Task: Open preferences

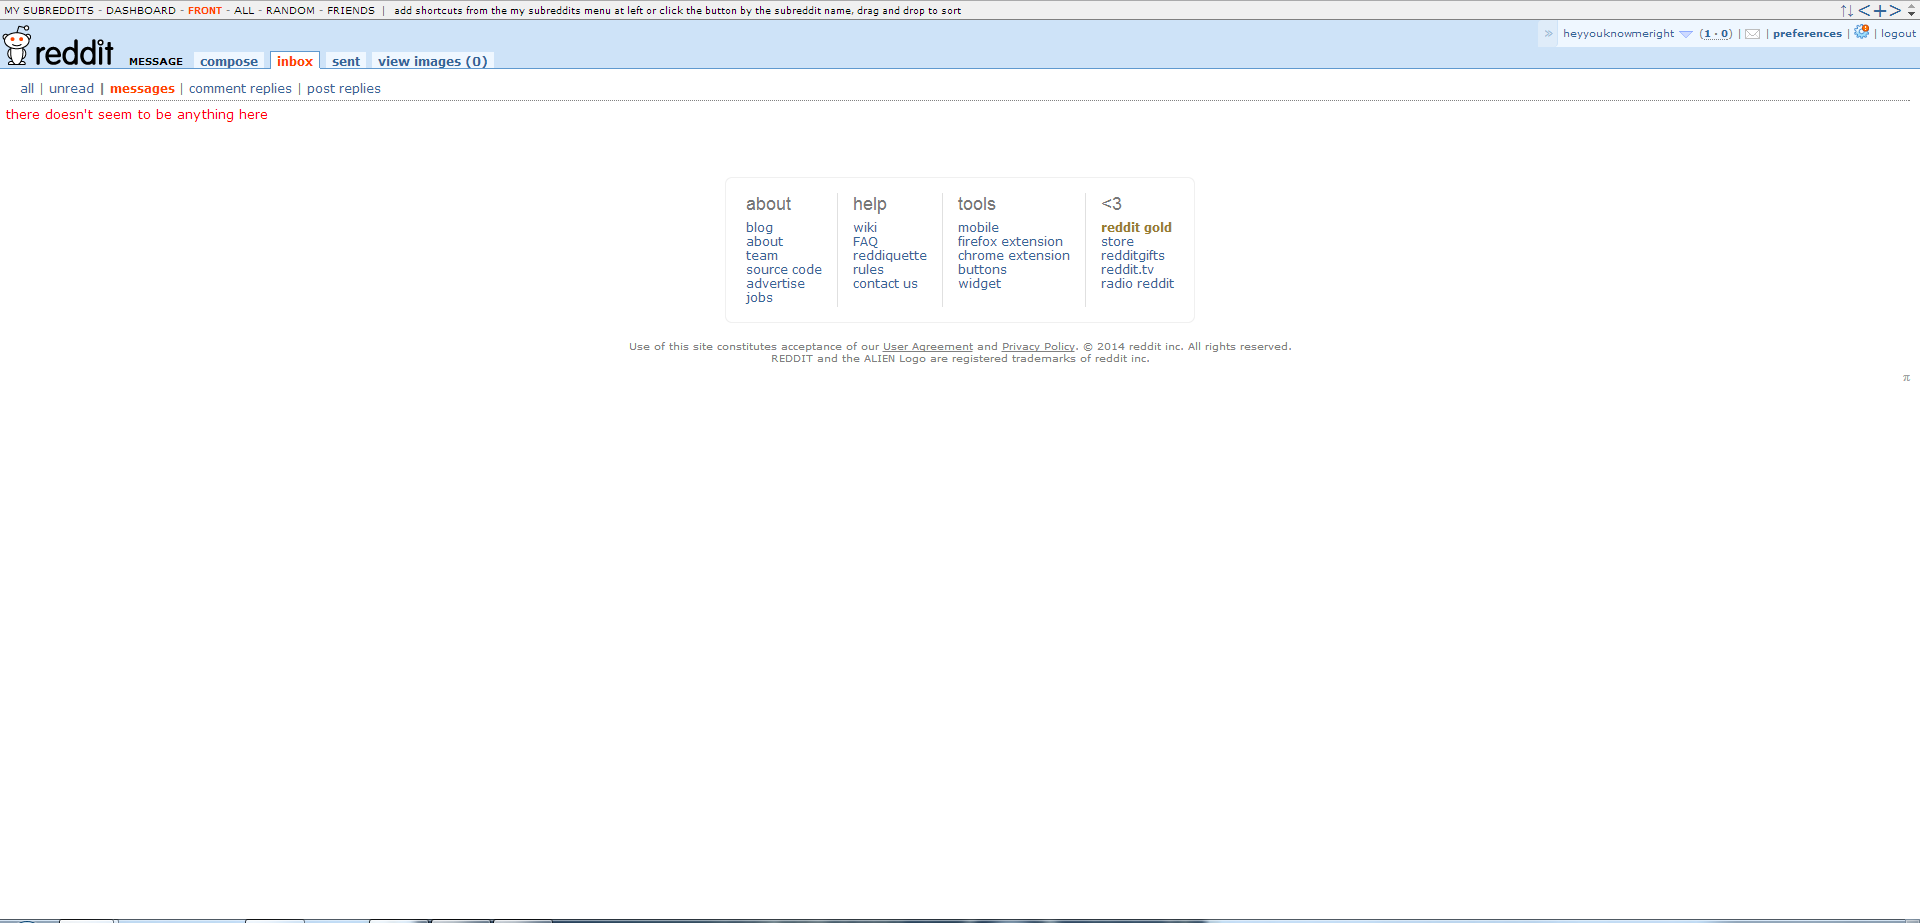Action: [x=1807, y=34]
